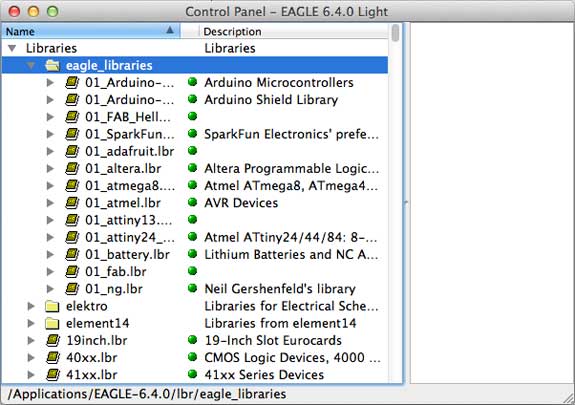
Task: Click 'CMOS Logic Devices, 4000 ...' description
Action: coord(292,358)
